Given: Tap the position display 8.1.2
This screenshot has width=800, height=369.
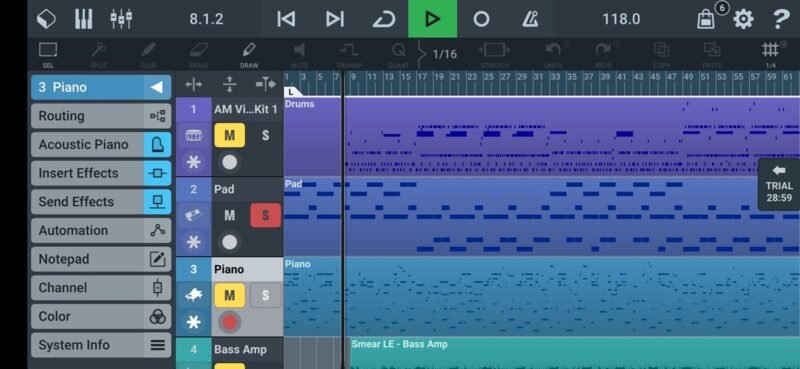Looking at the screenshot, I should [x=207, y=19].
